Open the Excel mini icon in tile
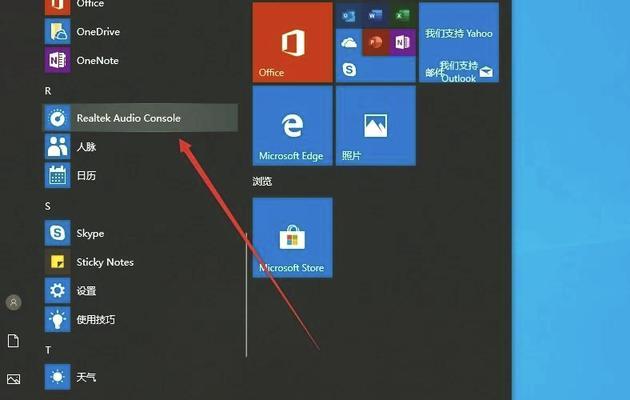 tap(402, 15)
